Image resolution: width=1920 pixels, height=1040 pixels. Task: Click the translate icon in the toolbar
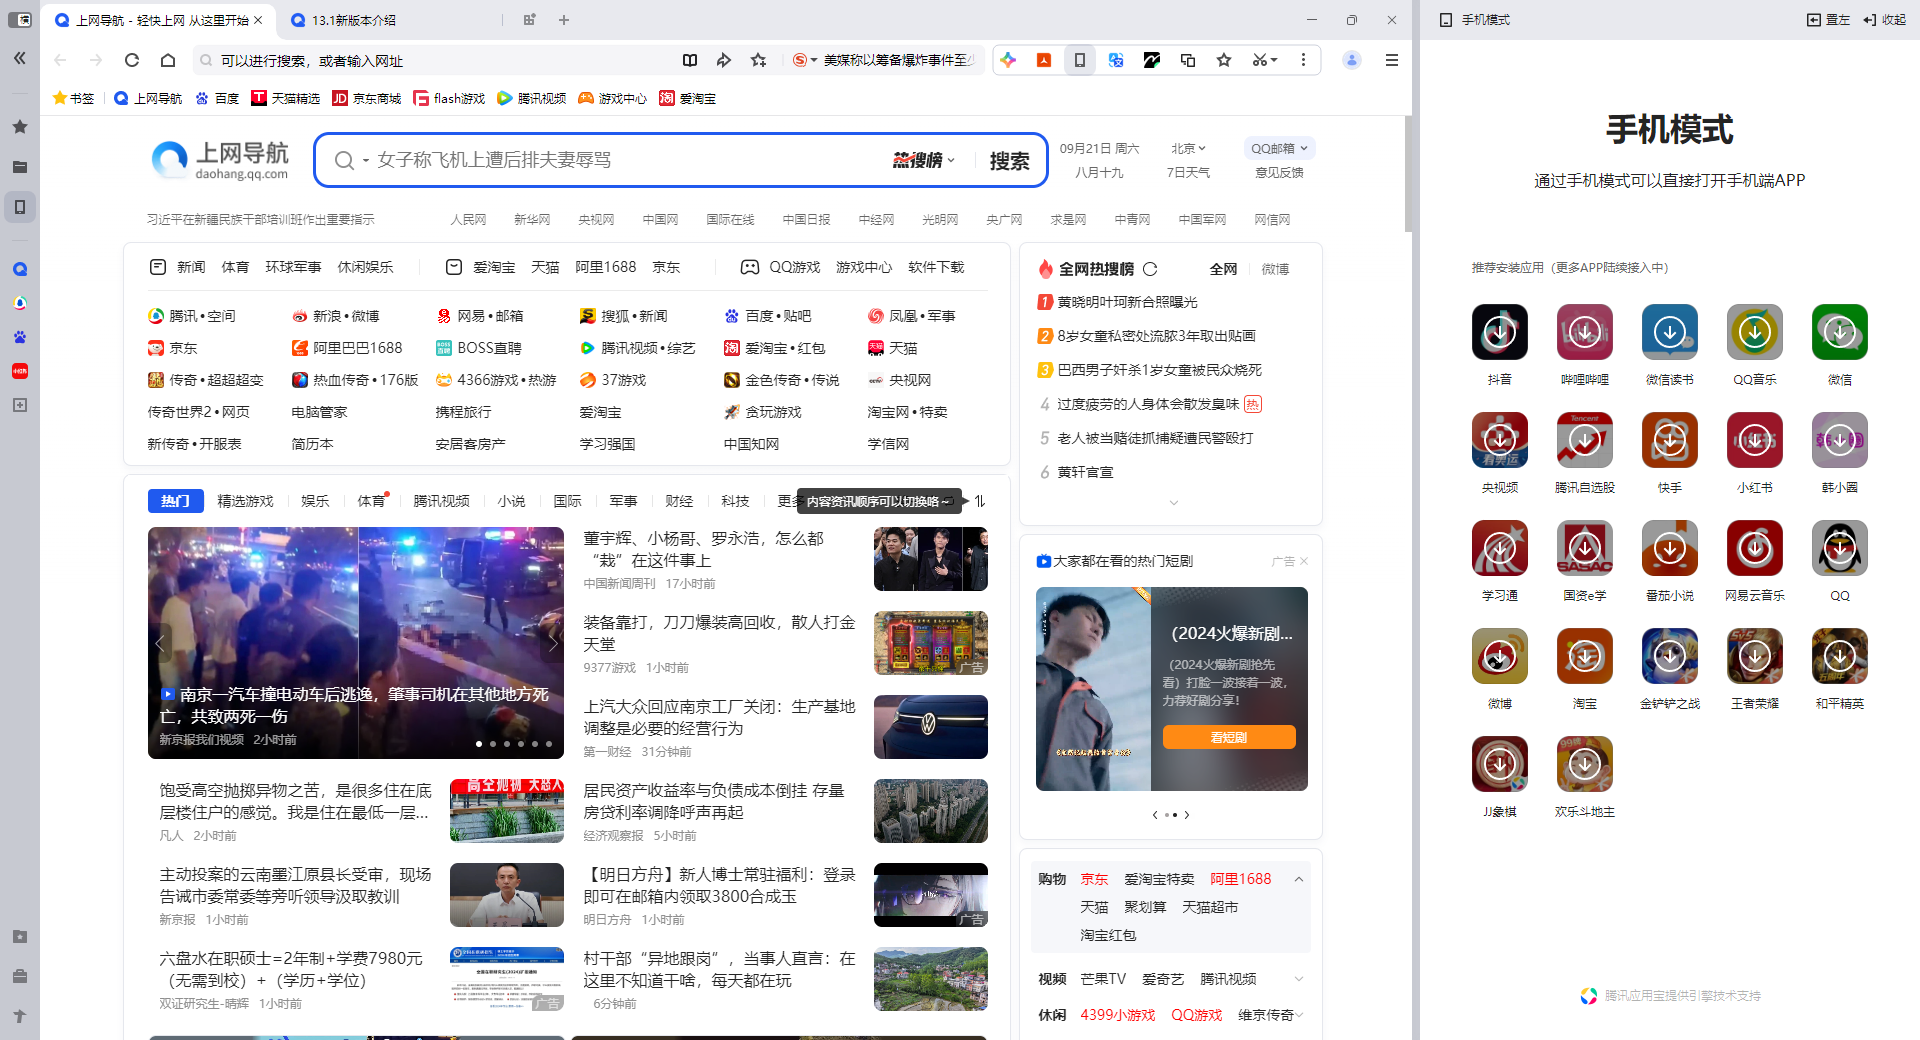tap(1116, 60)
